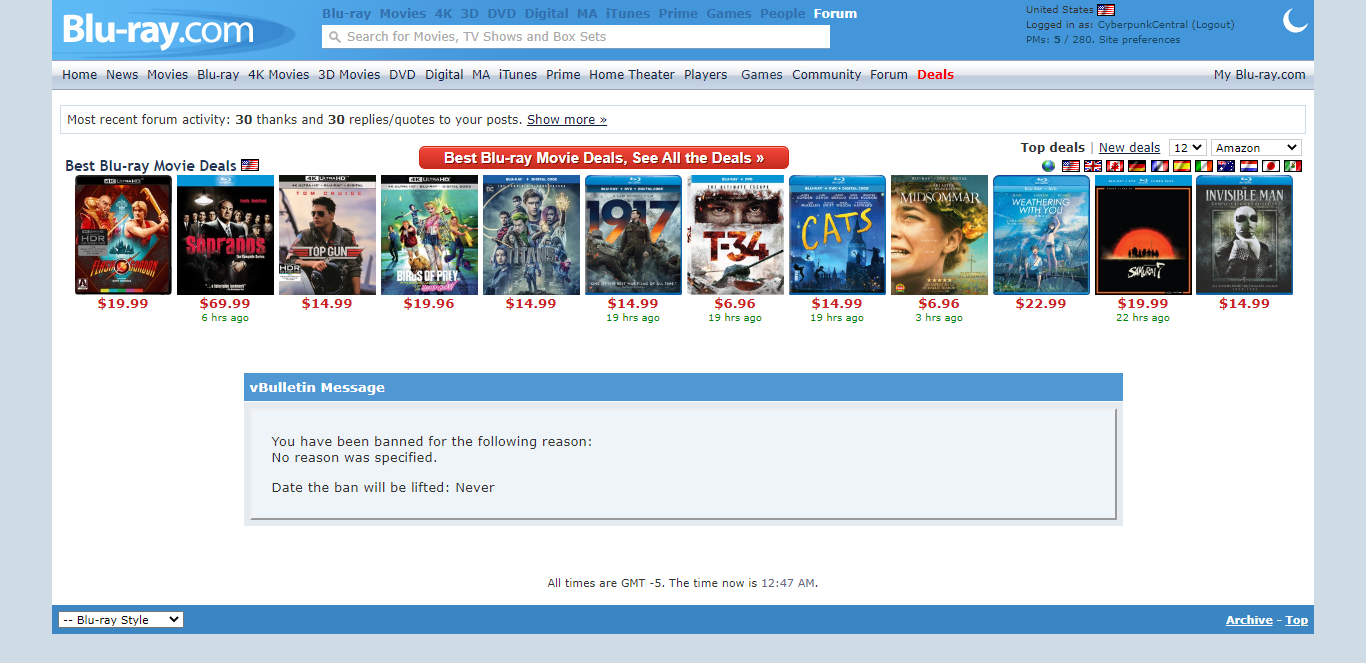The image size is (1366, 663).
Task: Click the Best Blu-ray Movie Deals red button
Action: [604, 158]
